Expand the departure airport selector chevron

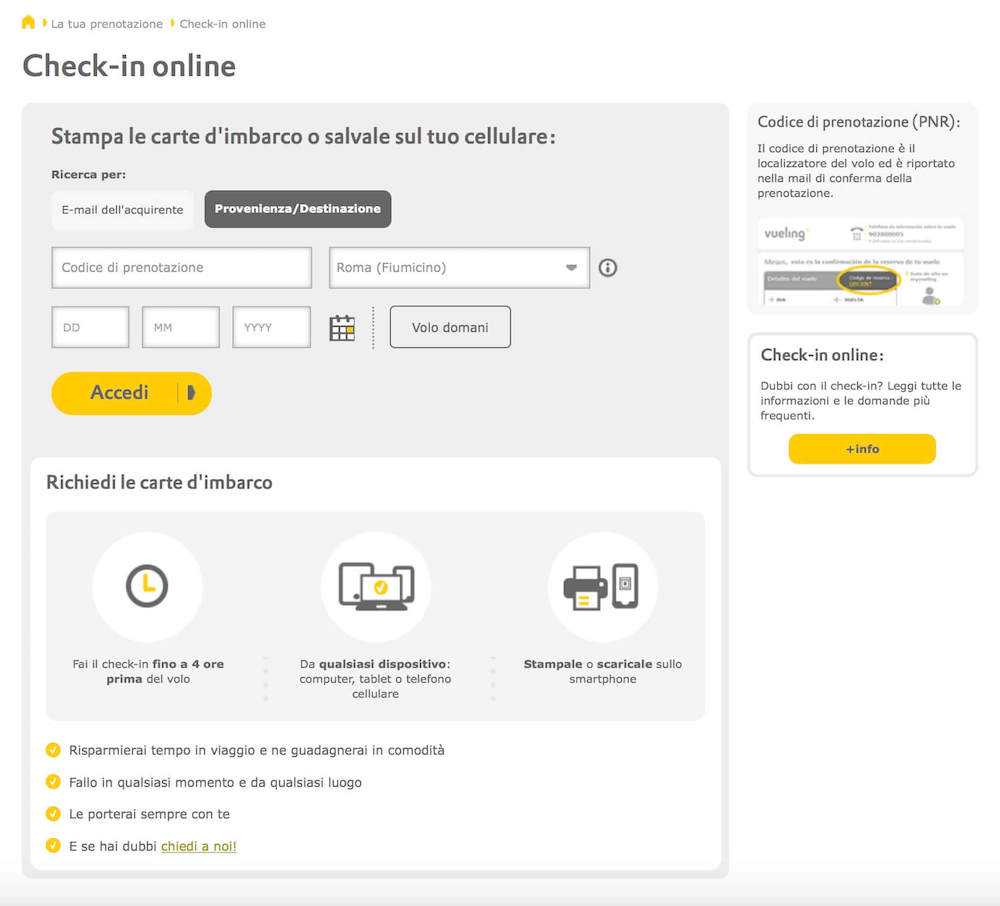[571, 267]
